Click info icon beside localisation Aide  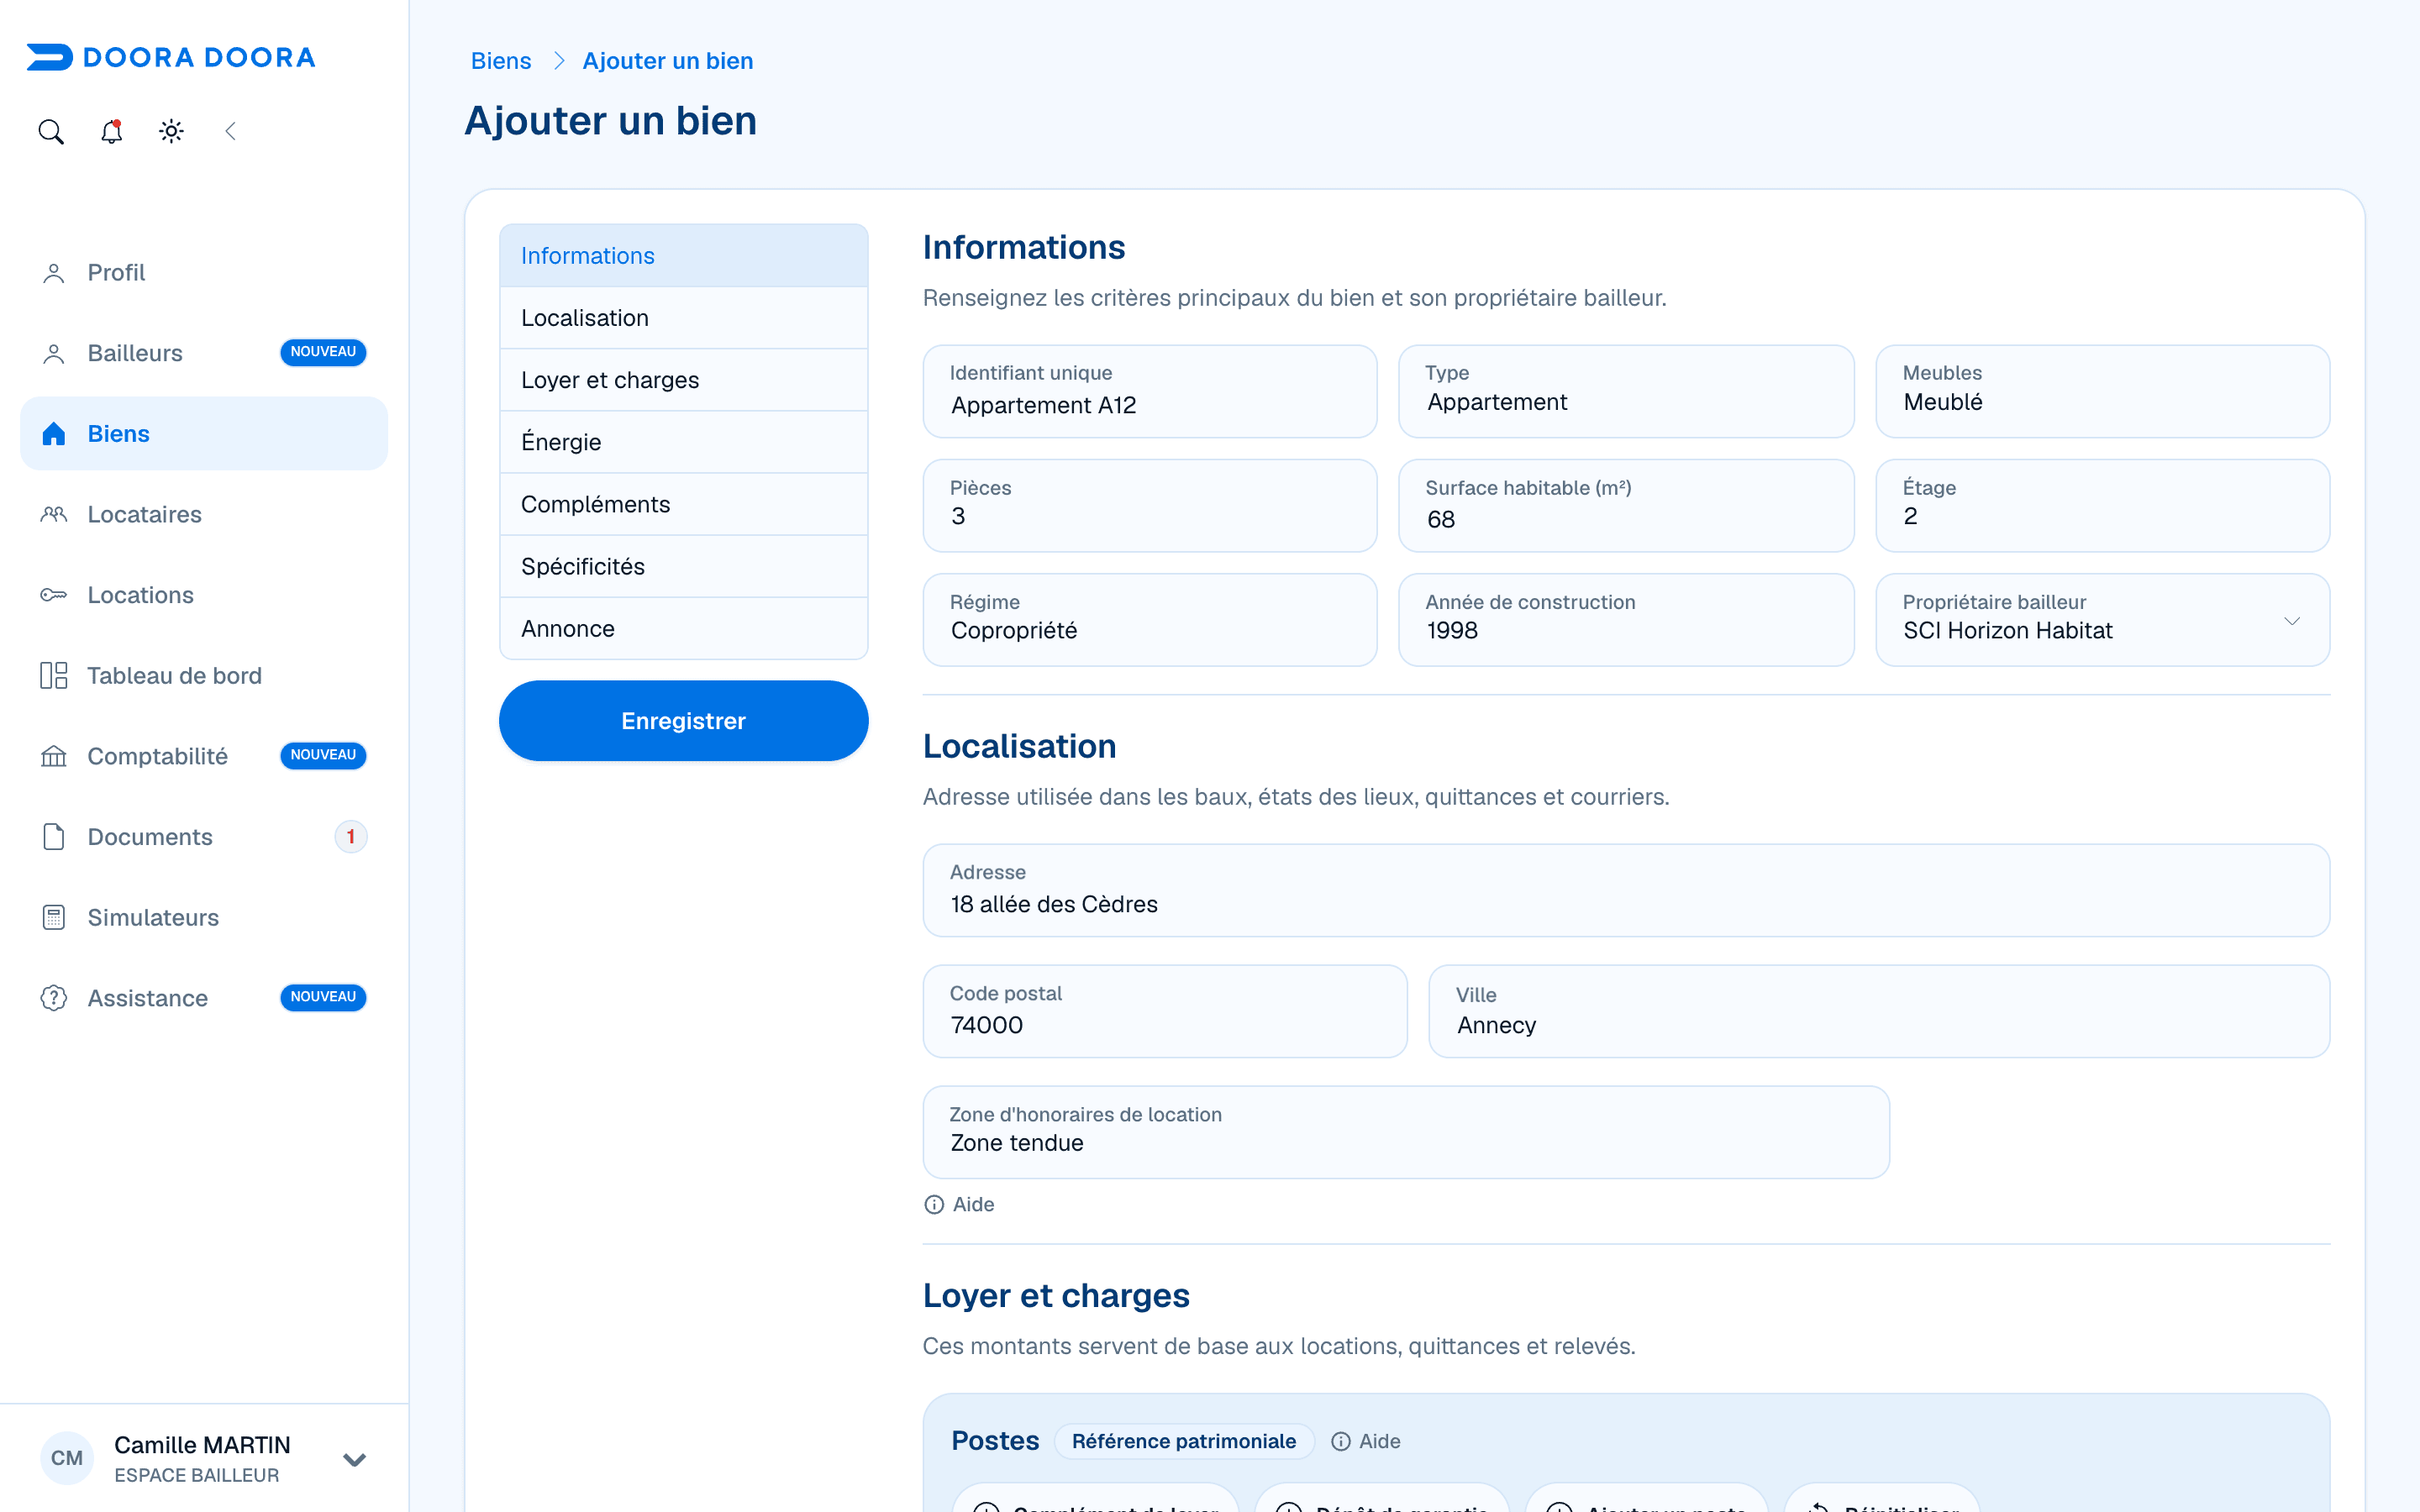934,1204
